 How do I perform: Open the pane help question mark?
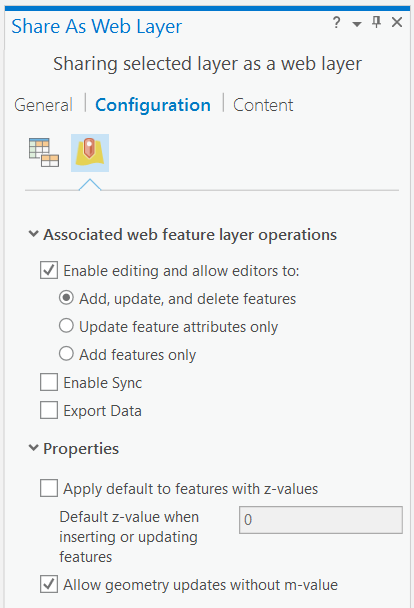(x=336, y=22)
